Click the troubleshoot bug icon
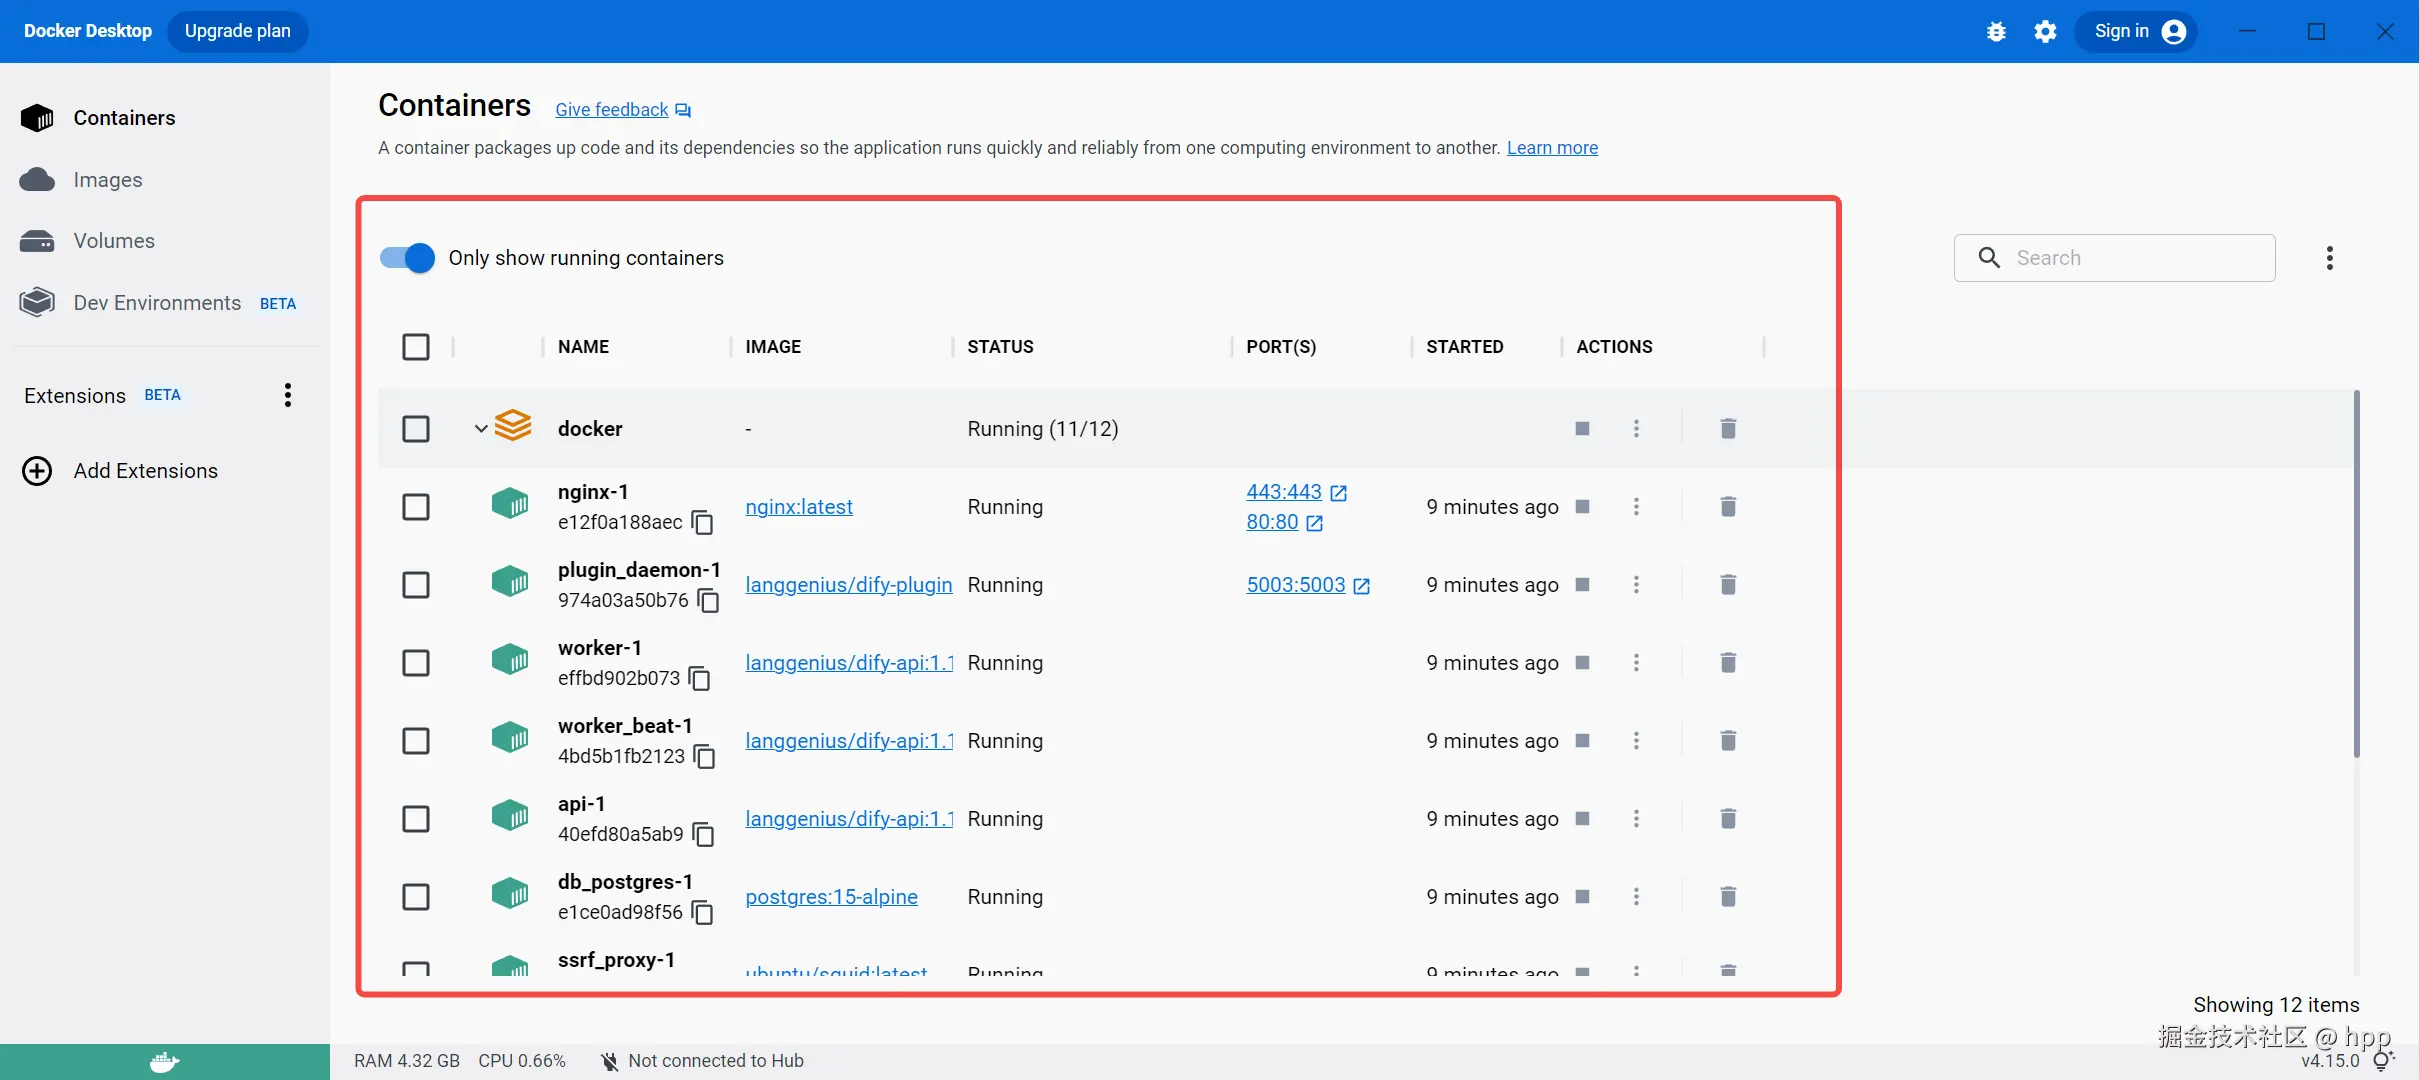This screenshot has height=1080, width=2420. tap(1996, 32)
